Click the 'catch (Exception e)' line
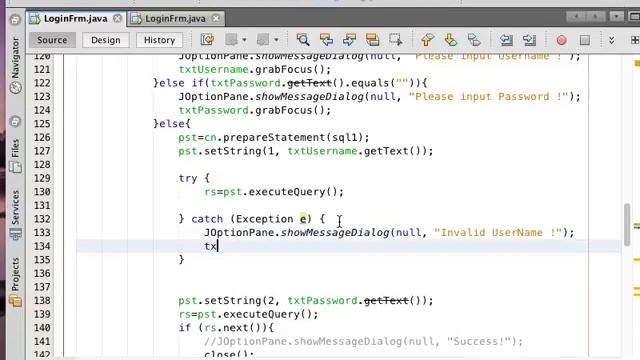 pyautogui.click(x=252, y=219)
